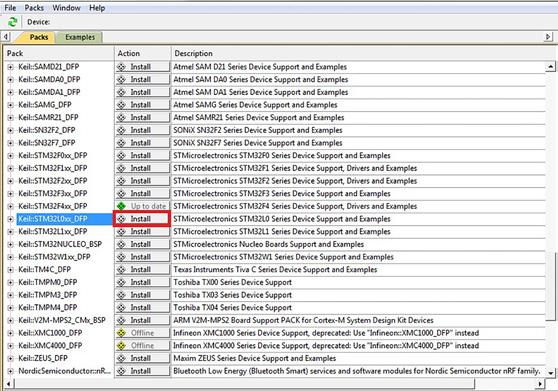The width and height of the screenshot is (558, 391).
Task: Expand the Keil::TM4C_DFP tree node
Action: tap(10, 270)
